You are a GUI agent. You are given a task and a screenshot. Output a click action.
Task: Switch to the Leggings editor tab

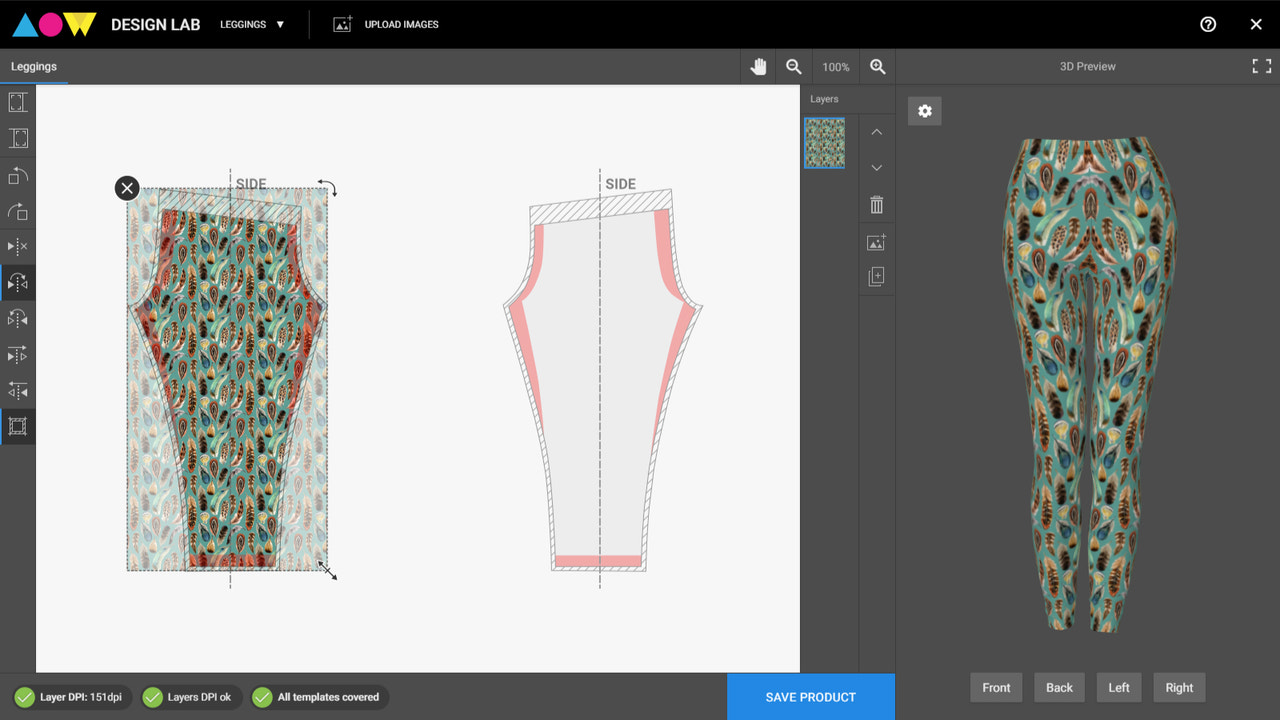click(34, 66)
